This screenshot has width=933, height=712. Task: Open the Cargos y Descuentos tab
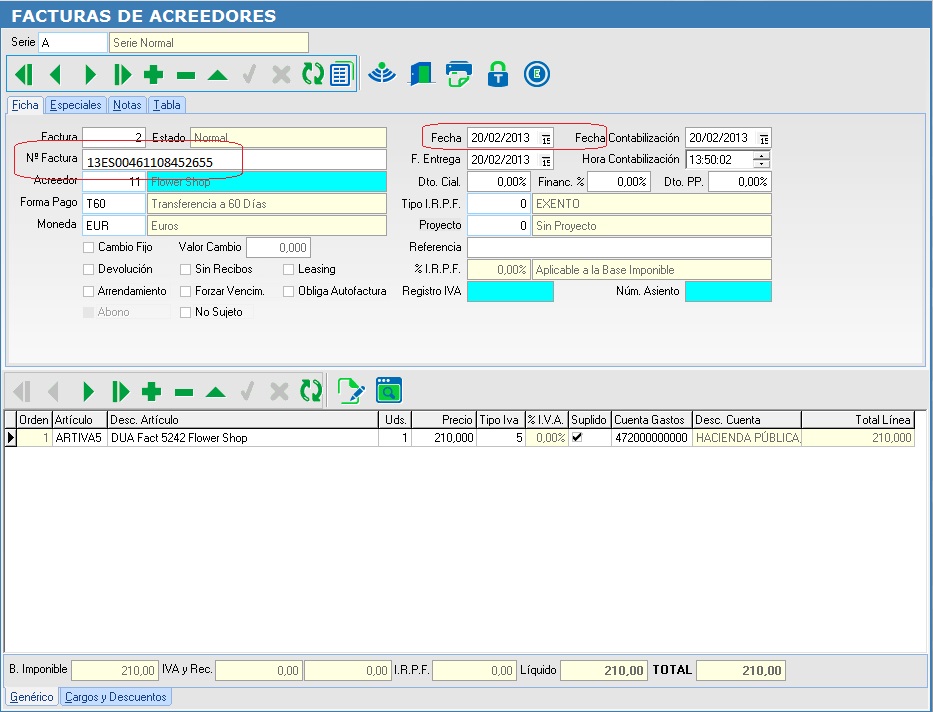tap(116, 697)
